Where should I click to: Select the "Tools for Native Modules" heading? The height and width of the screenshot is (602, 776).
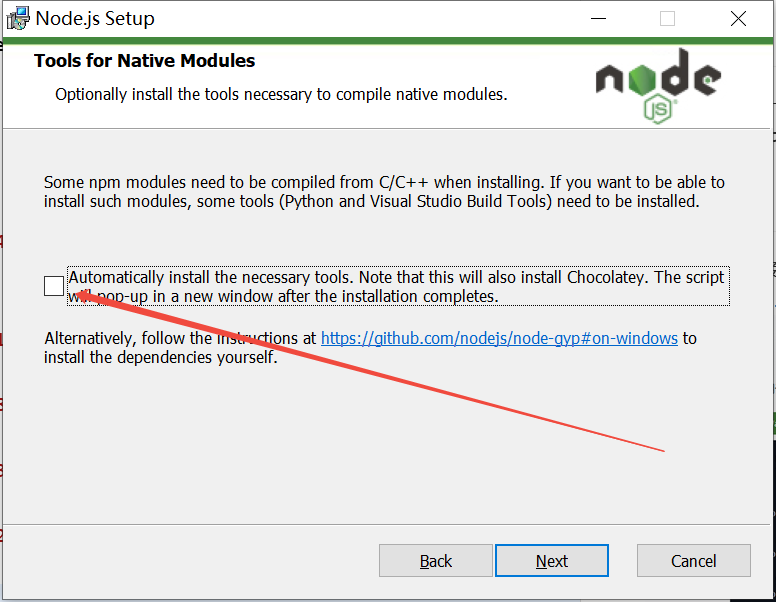145,61
